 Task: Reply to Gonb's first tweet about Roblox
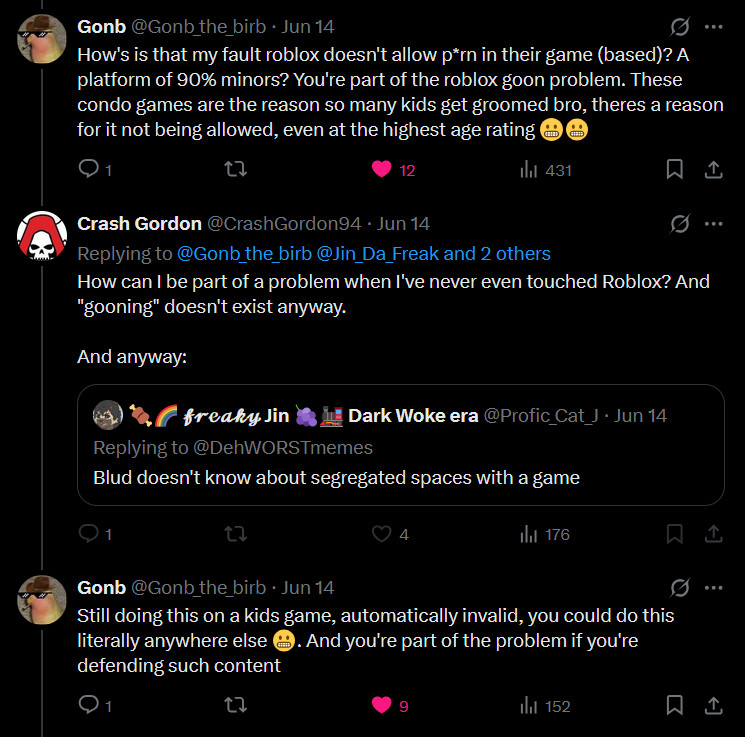89,170
